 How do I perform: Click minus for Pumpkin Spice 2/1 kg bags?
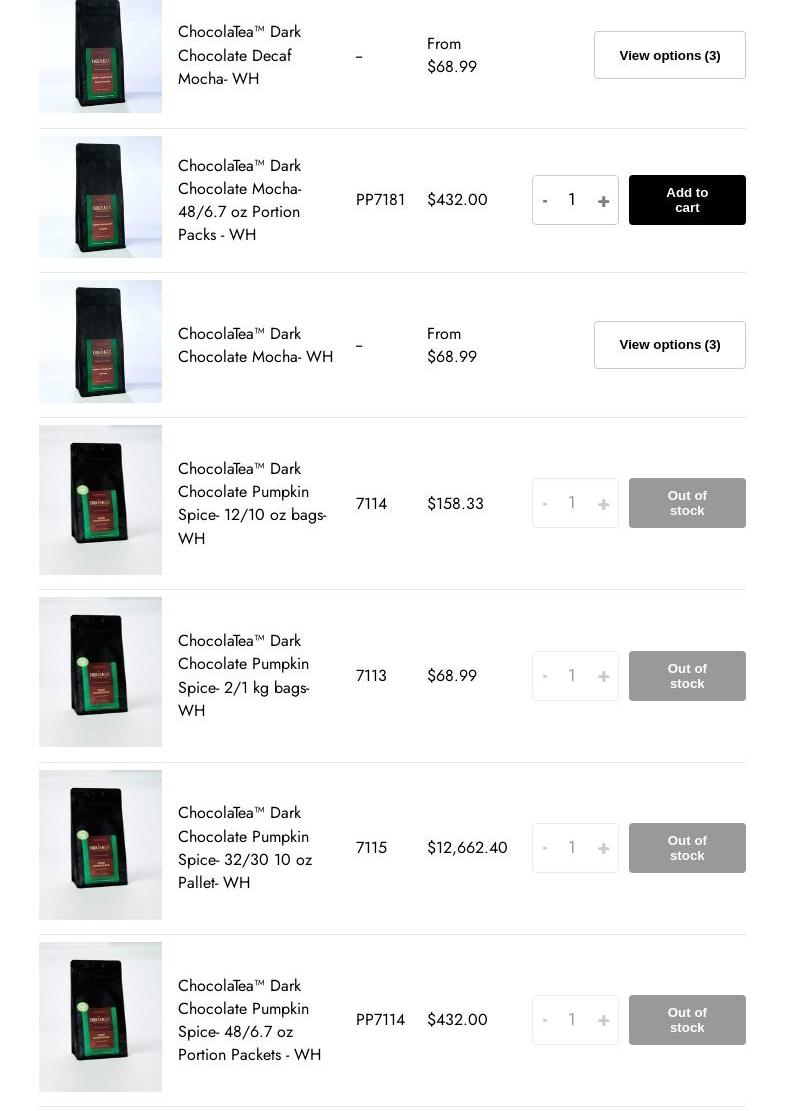[545, 677]
